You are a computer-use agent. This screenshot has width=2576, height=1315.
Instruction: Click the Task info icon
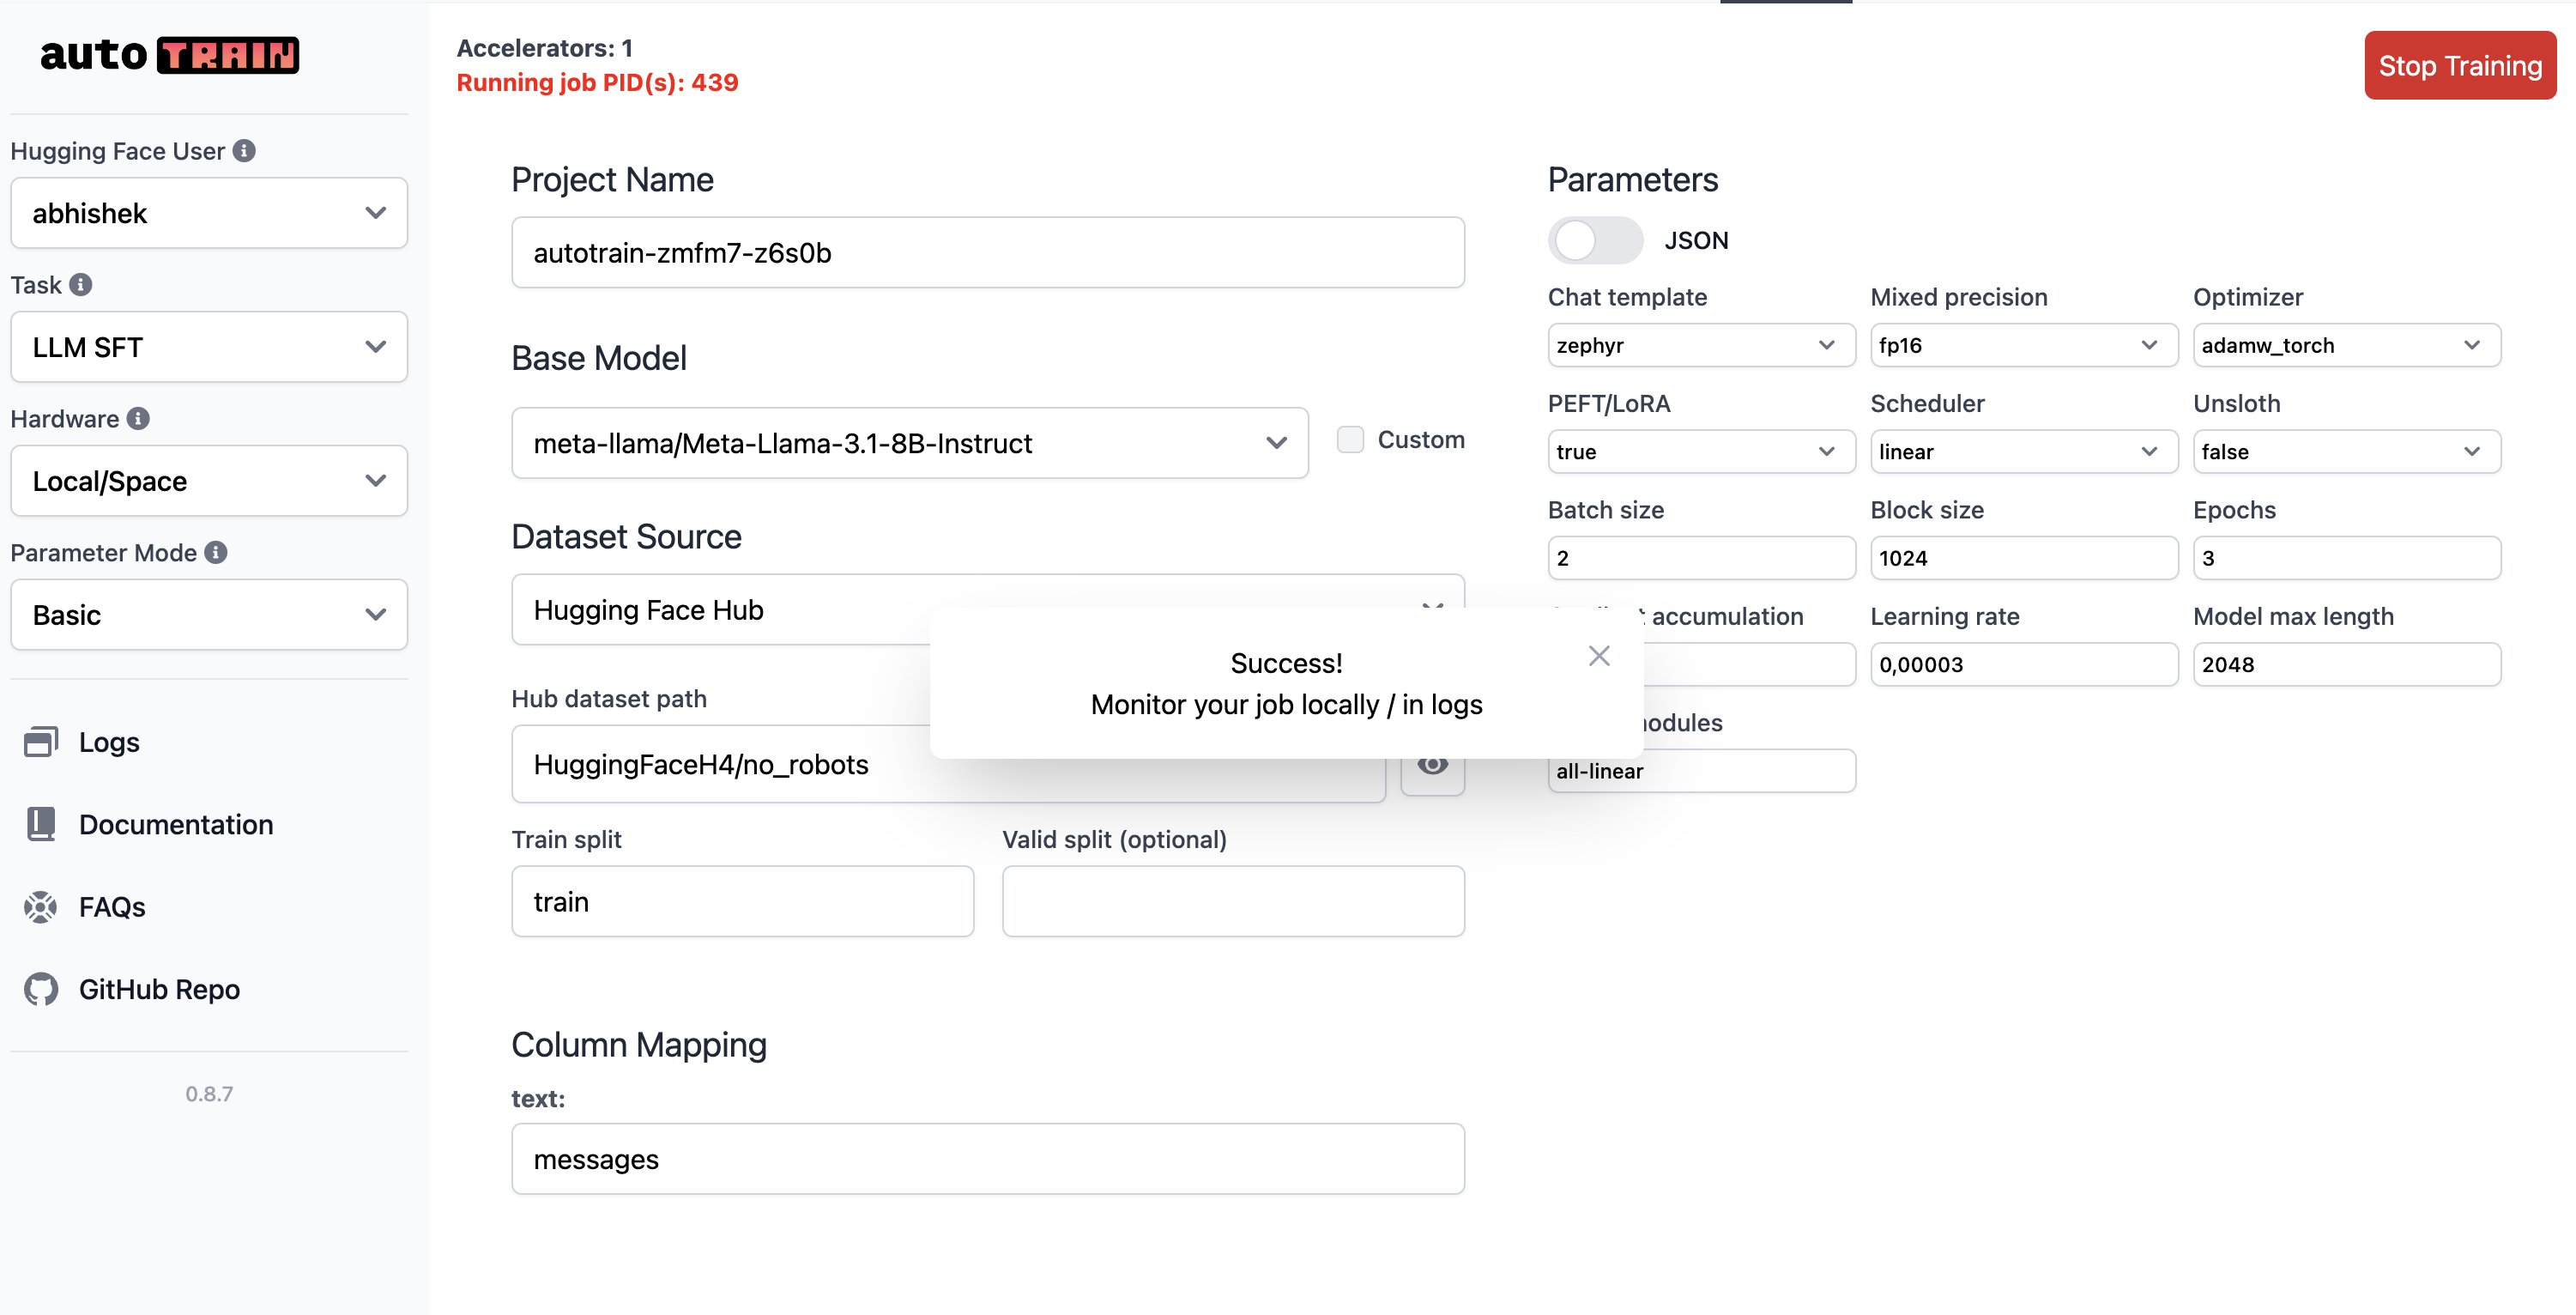(x=81, y=284)
